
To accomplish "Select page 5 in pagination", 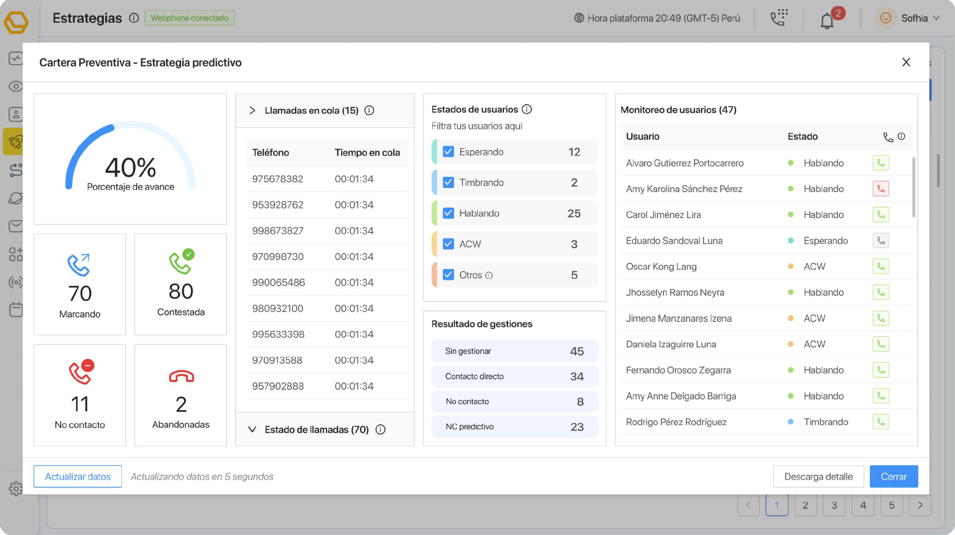I will [891, 506].
